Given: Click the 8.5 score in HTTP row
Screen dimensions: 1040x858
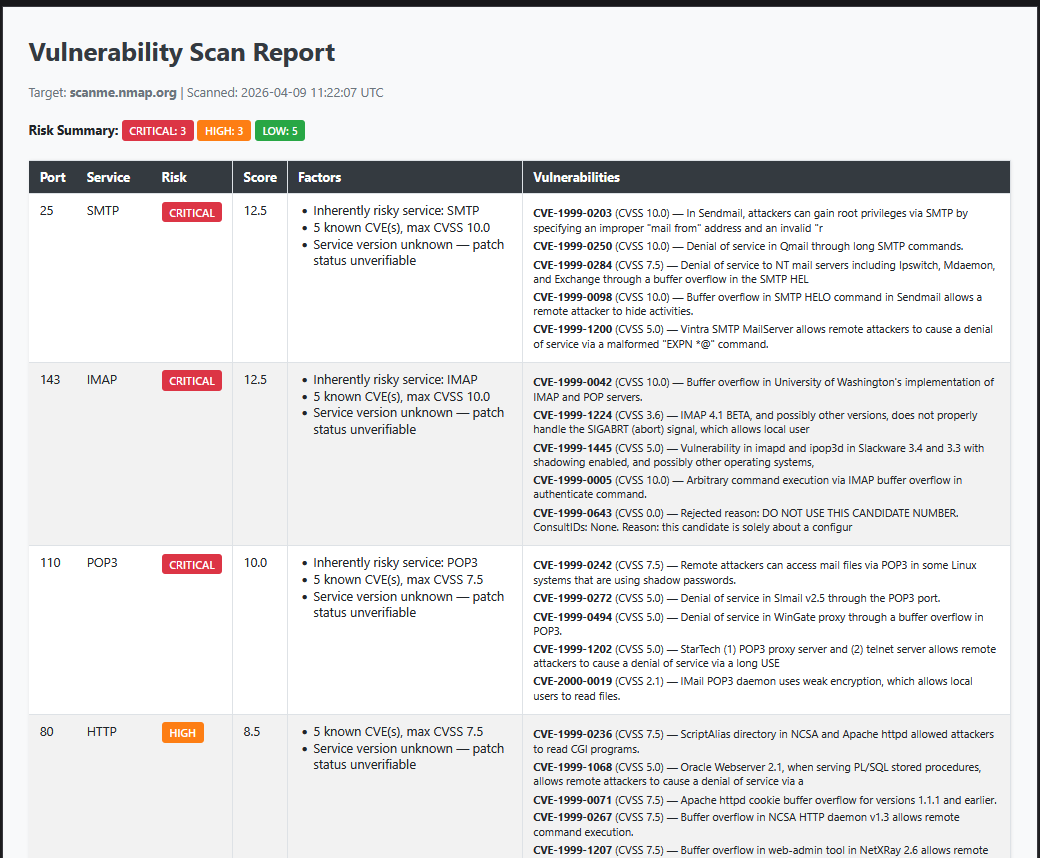Looking at the screenshot, I should click(251, 732).
